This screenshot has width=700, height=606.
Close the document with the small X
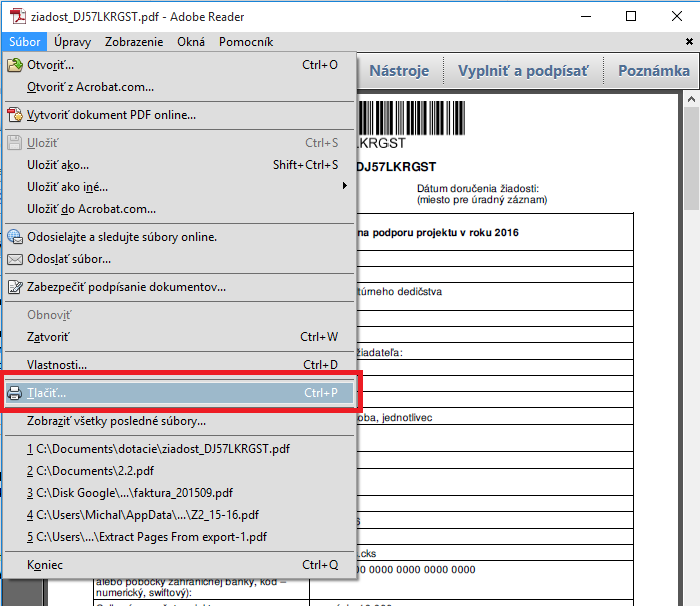689,42
